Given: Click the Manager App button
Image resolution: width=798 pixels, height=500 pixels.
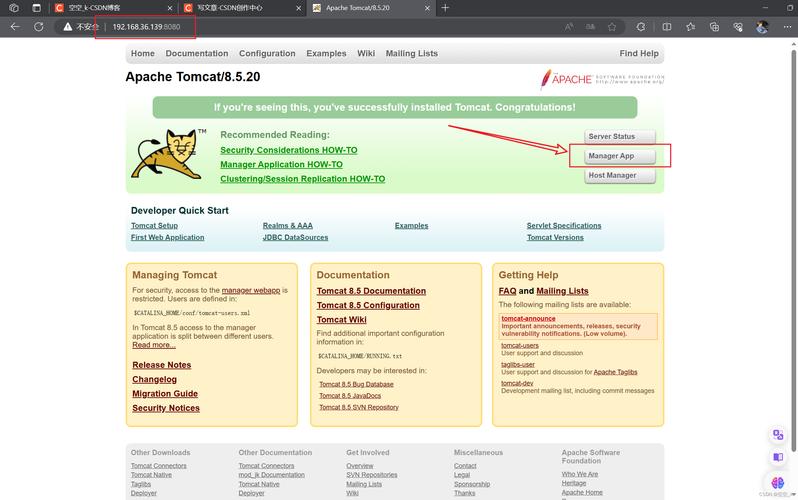Looking at the screenshot, I should coord(620,156).
